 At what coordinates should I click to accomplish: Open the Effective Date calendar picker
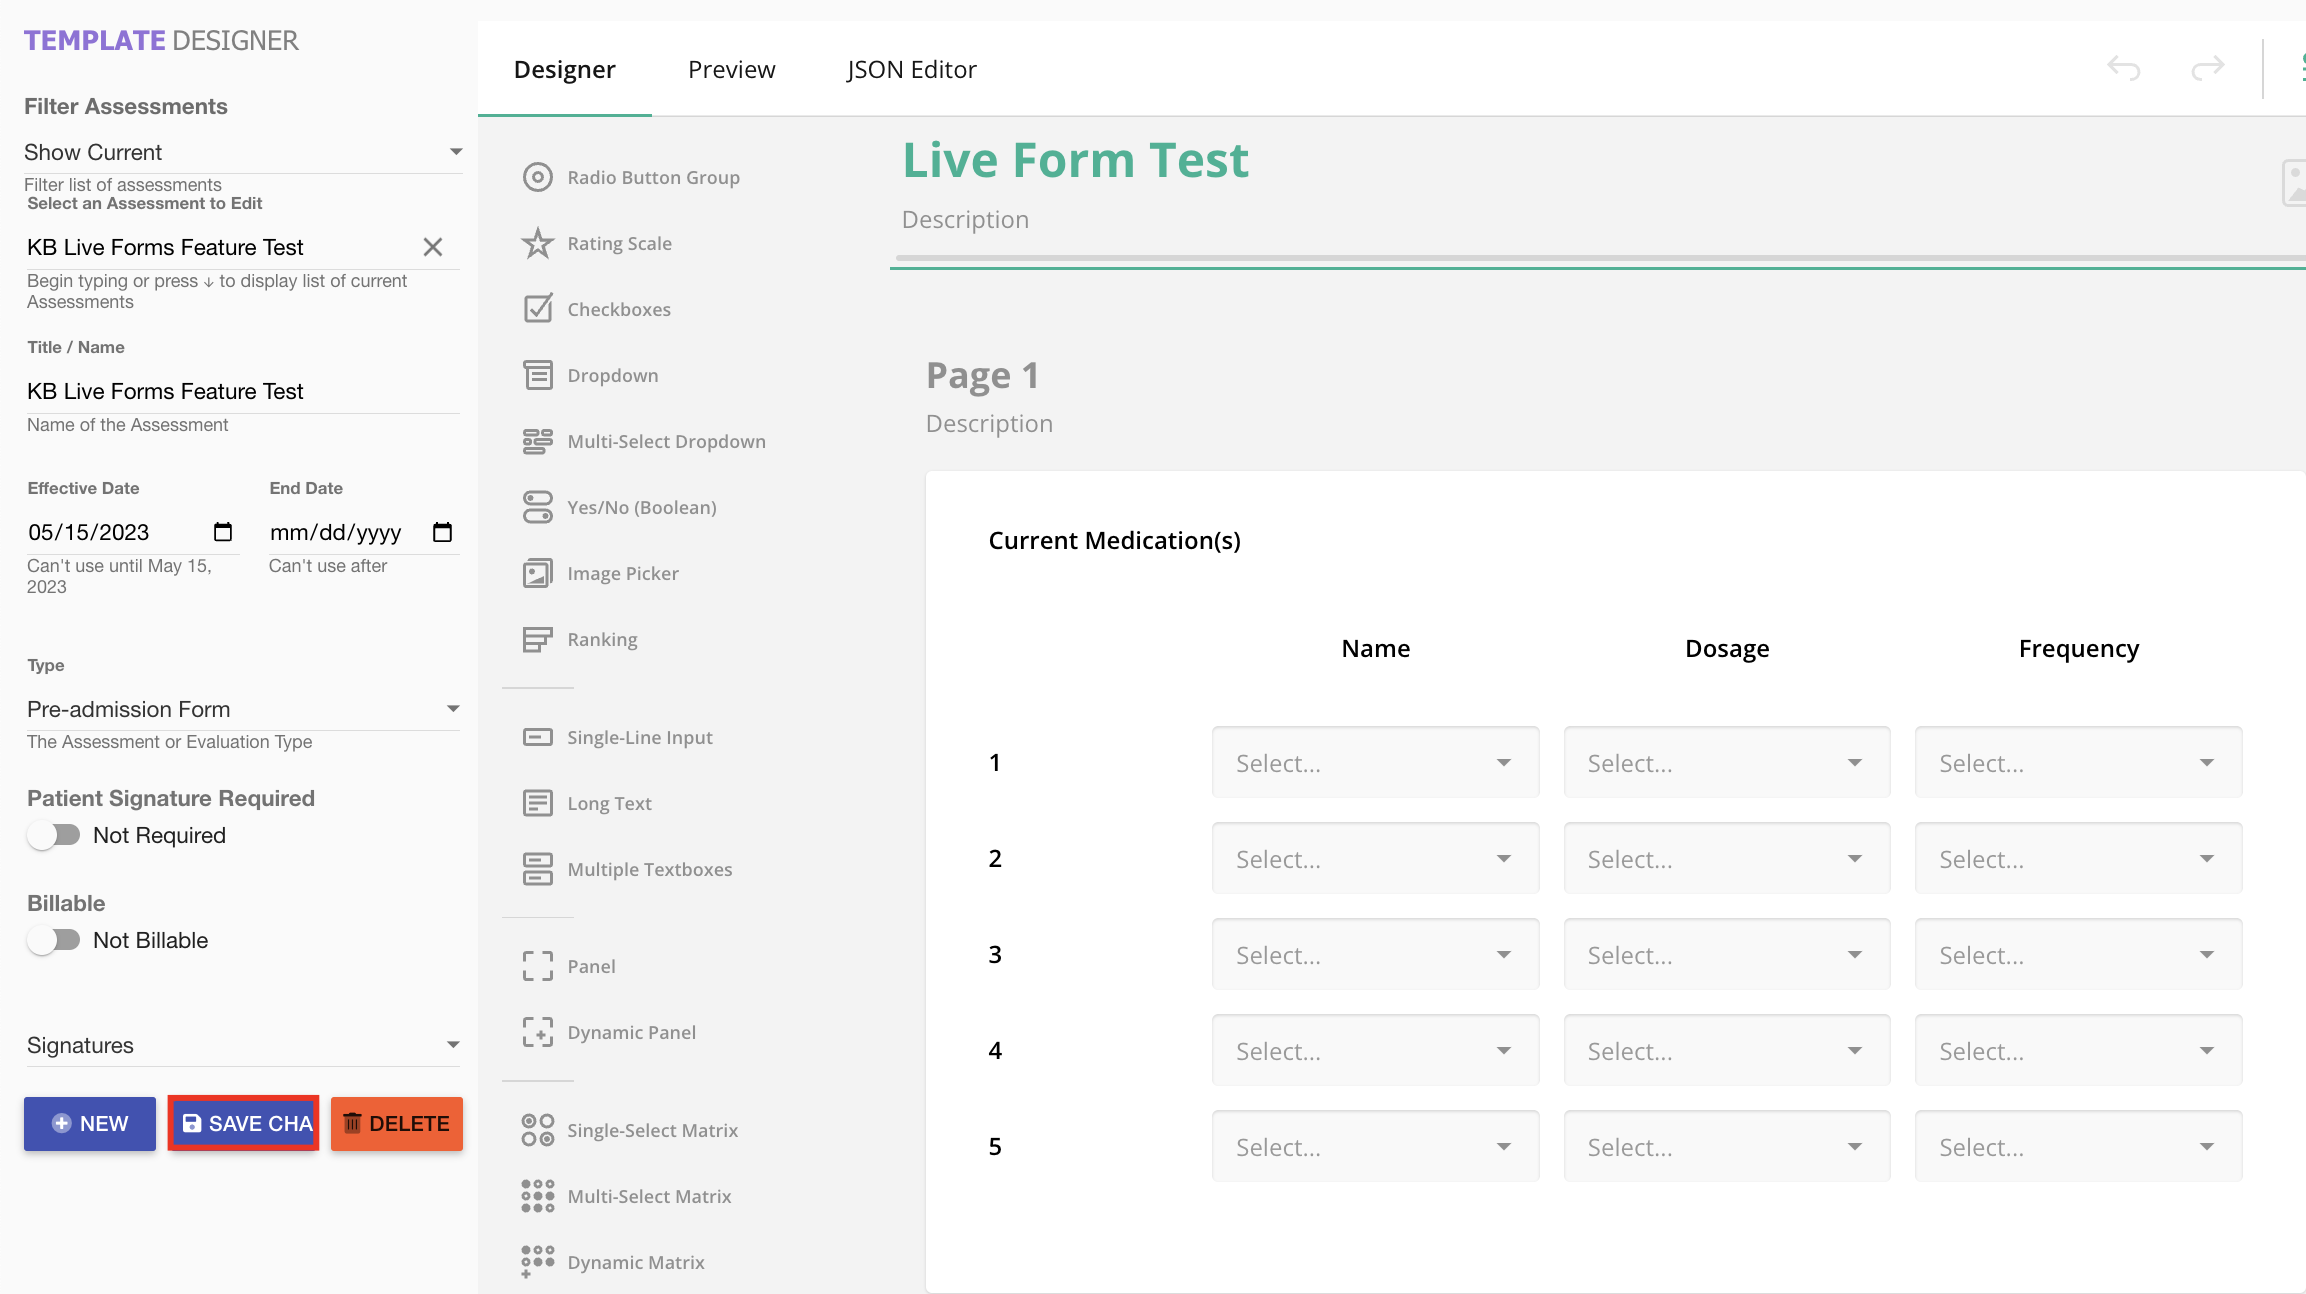(x=223, y=532)
